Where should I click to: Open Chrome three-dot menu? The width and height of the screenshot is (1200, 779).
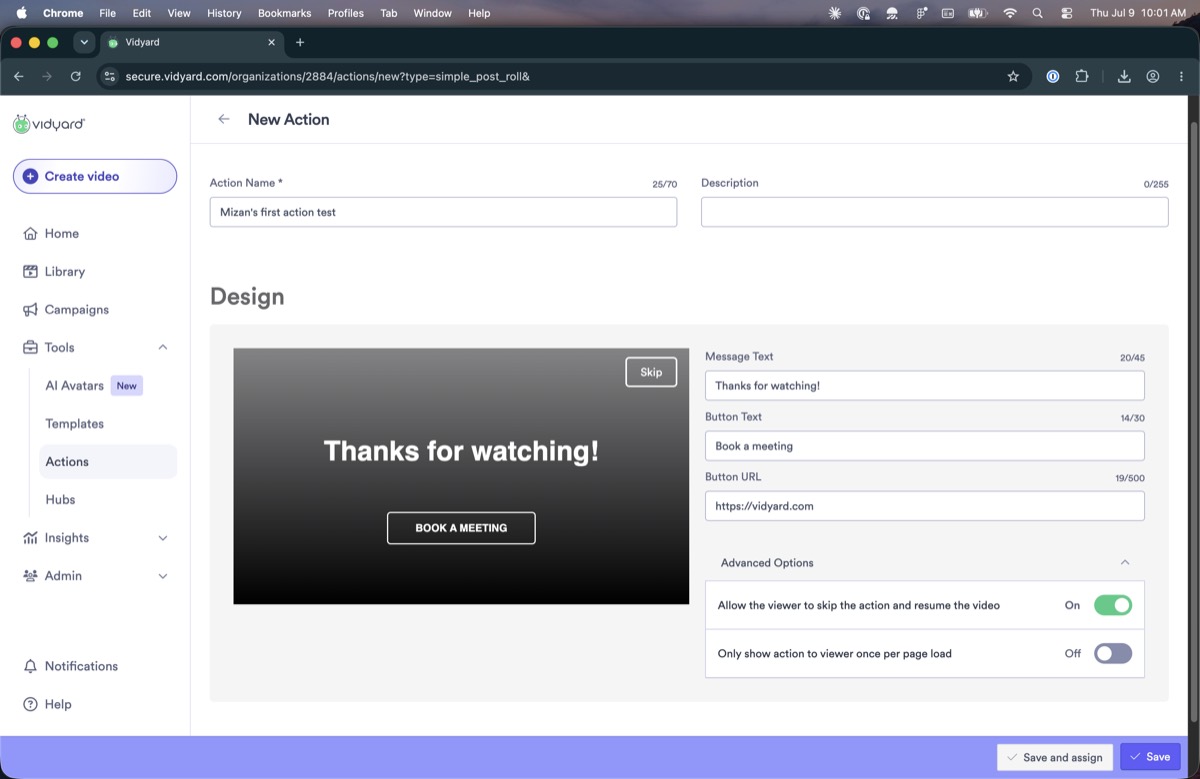pyautogui.click(x=1181, y=76)
